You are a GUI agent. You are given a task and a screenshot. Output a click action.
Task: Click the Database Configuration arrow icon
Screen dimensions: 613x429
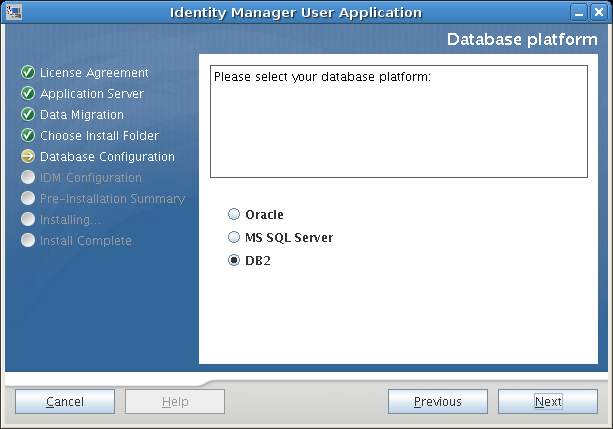(x=28, y=157)
